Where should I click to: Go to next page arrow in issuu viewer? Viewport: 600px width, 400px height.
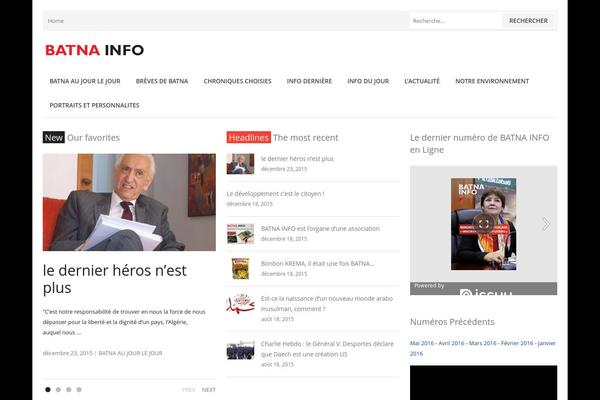(x=546, y=224)
